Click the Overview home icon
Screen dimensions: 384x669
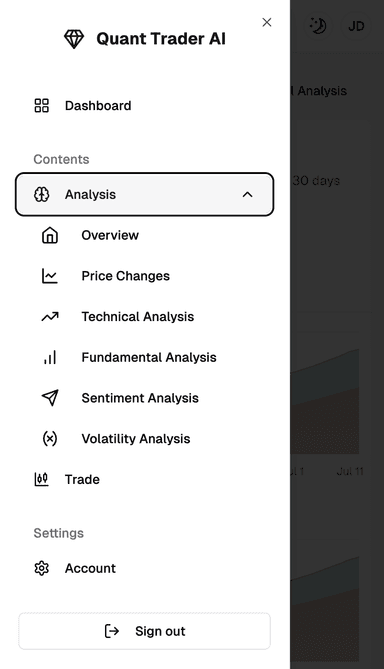[50, 235]
